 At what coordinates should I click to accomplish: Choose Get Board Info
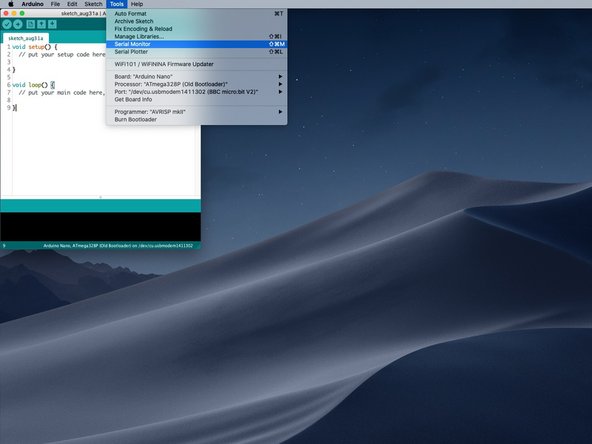(x=196, y=99)
